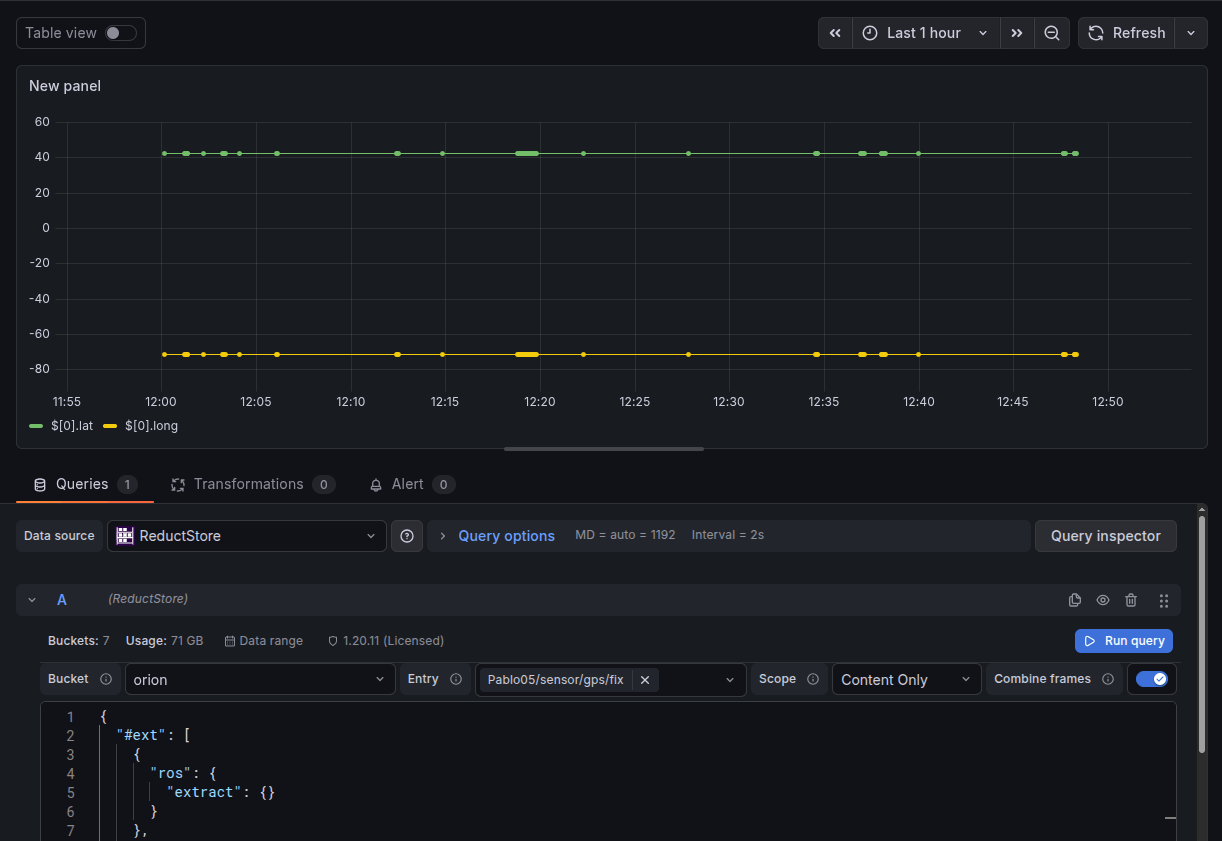
Task: Show the Bucket info tooltip icon
Action: click(x=106, y=679)
